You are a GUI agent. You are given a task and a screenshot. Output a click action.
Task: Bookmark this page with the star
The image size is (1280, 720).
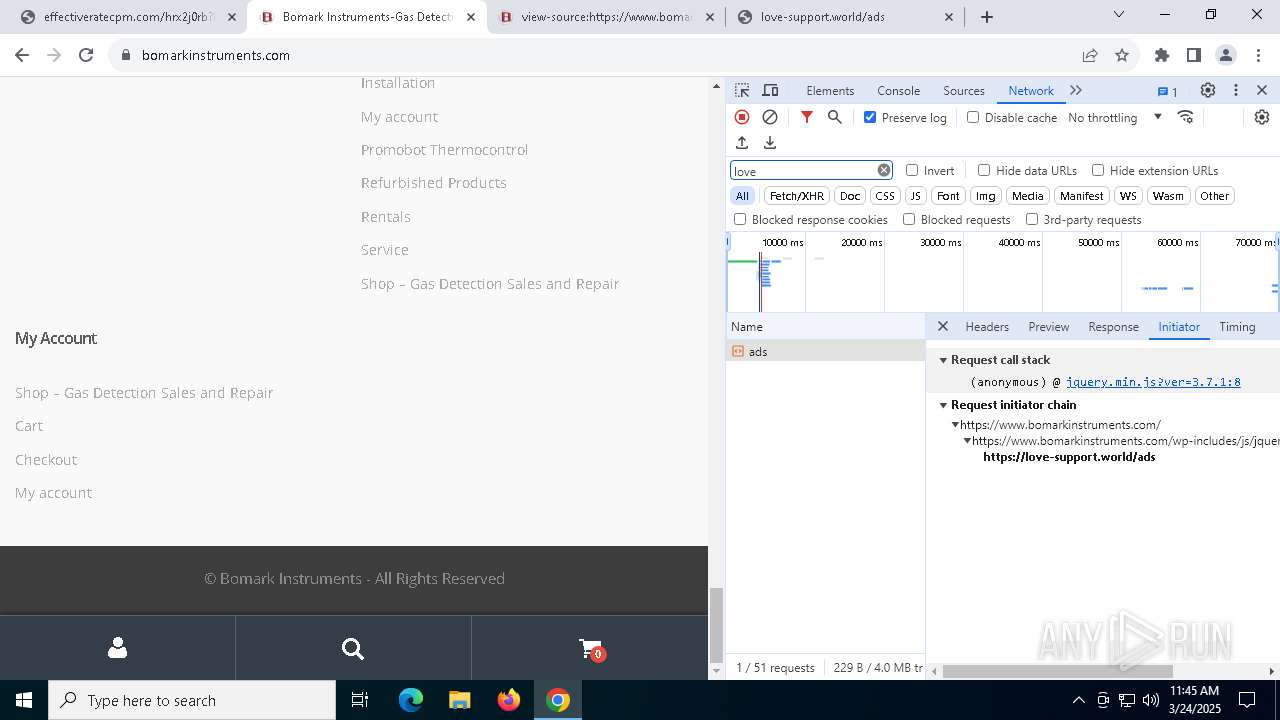[1122, 55]
